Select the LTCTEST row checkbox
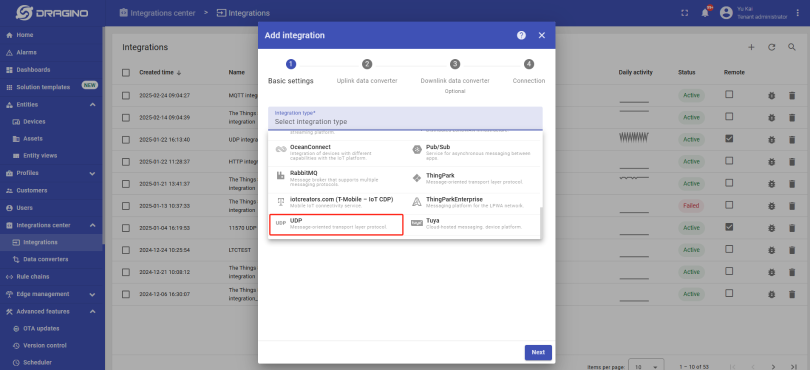 [x=126, y=250]
